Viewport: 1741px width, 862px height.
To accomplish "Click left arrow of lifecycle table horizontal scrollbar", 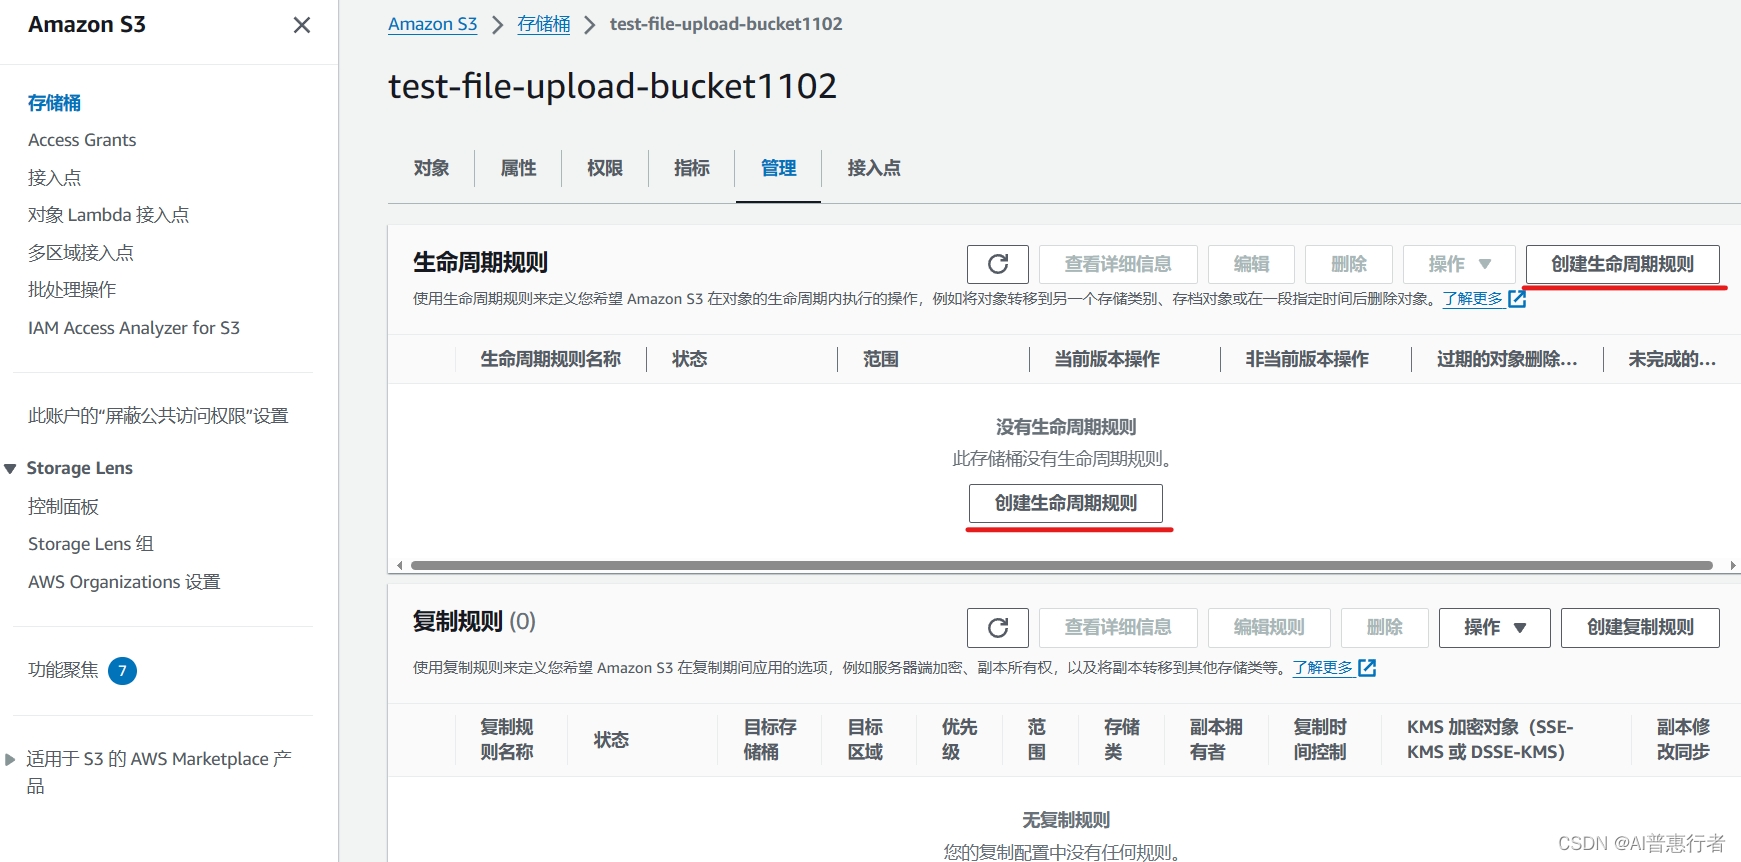I will [400, 565].
